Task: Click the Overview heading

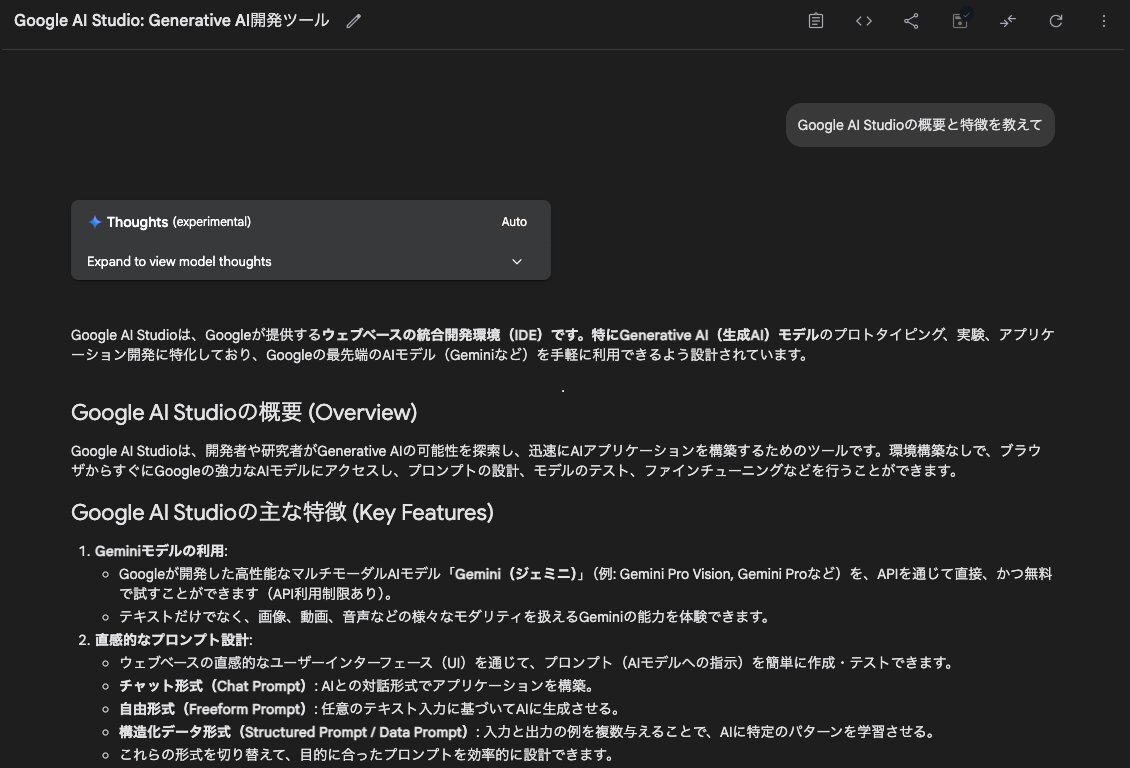Action: coord(244,412)
